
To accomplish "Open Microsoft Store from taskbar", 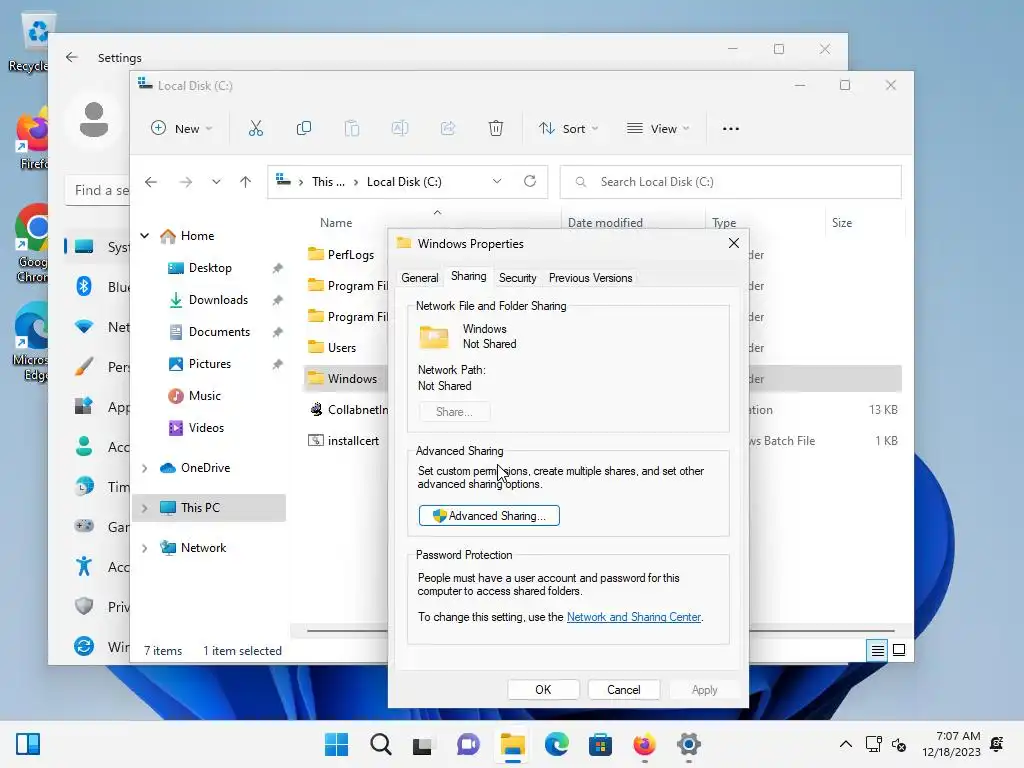I will coord(600,744).
